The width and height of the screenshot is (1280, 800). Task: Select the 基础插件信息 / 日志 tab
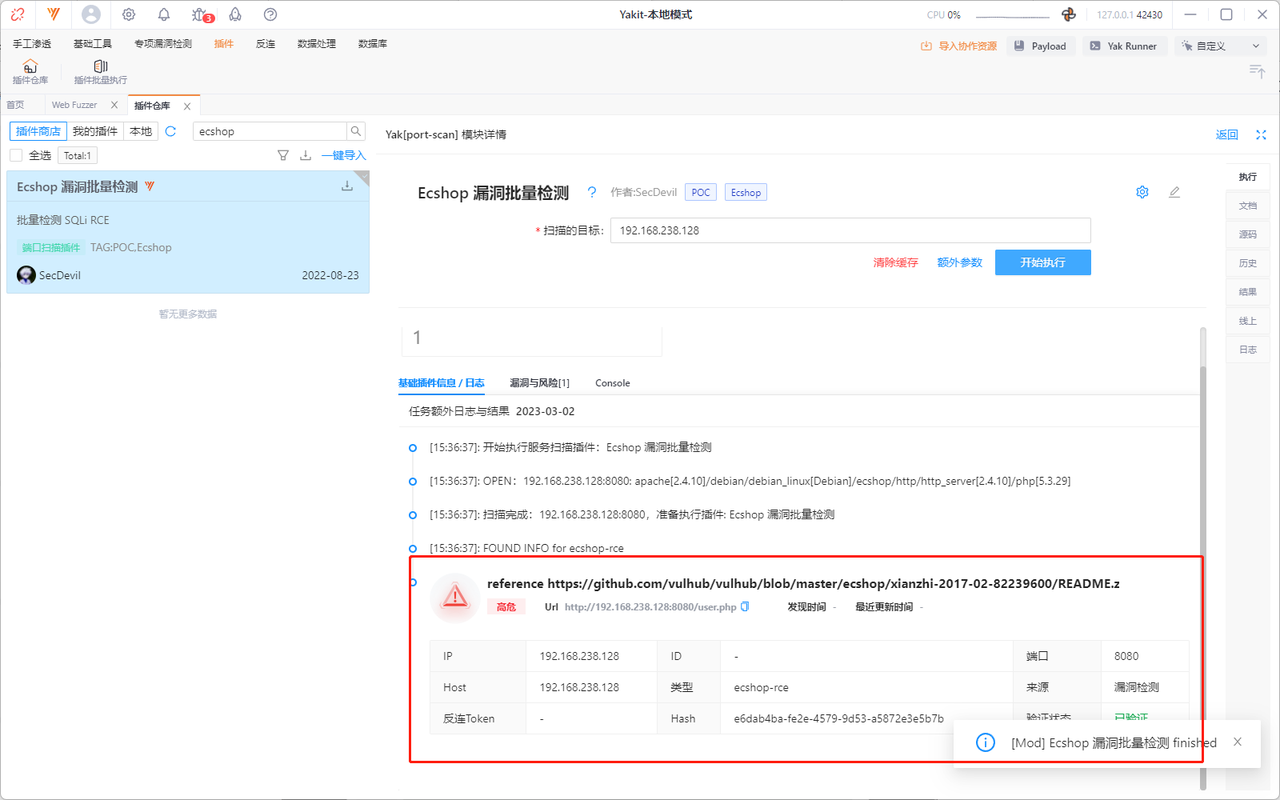pyautogui.click(x=441, y=383)
